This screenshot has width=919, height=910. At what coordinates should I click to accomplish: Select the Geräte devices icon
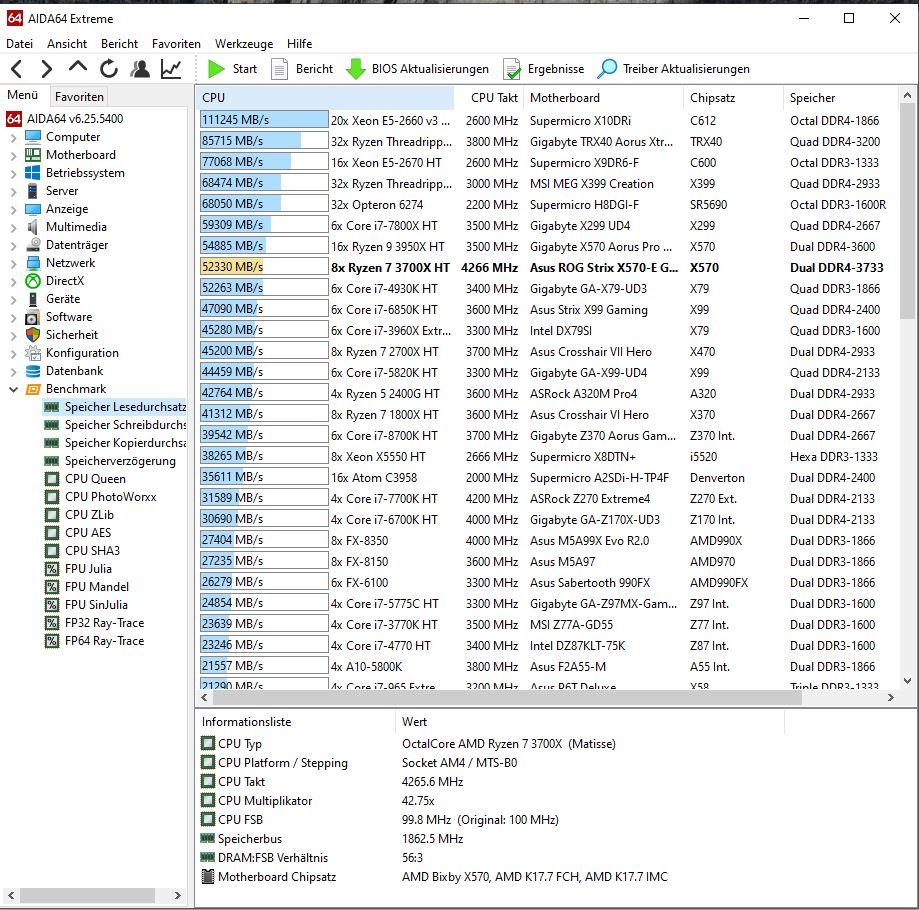pos(33,299)
